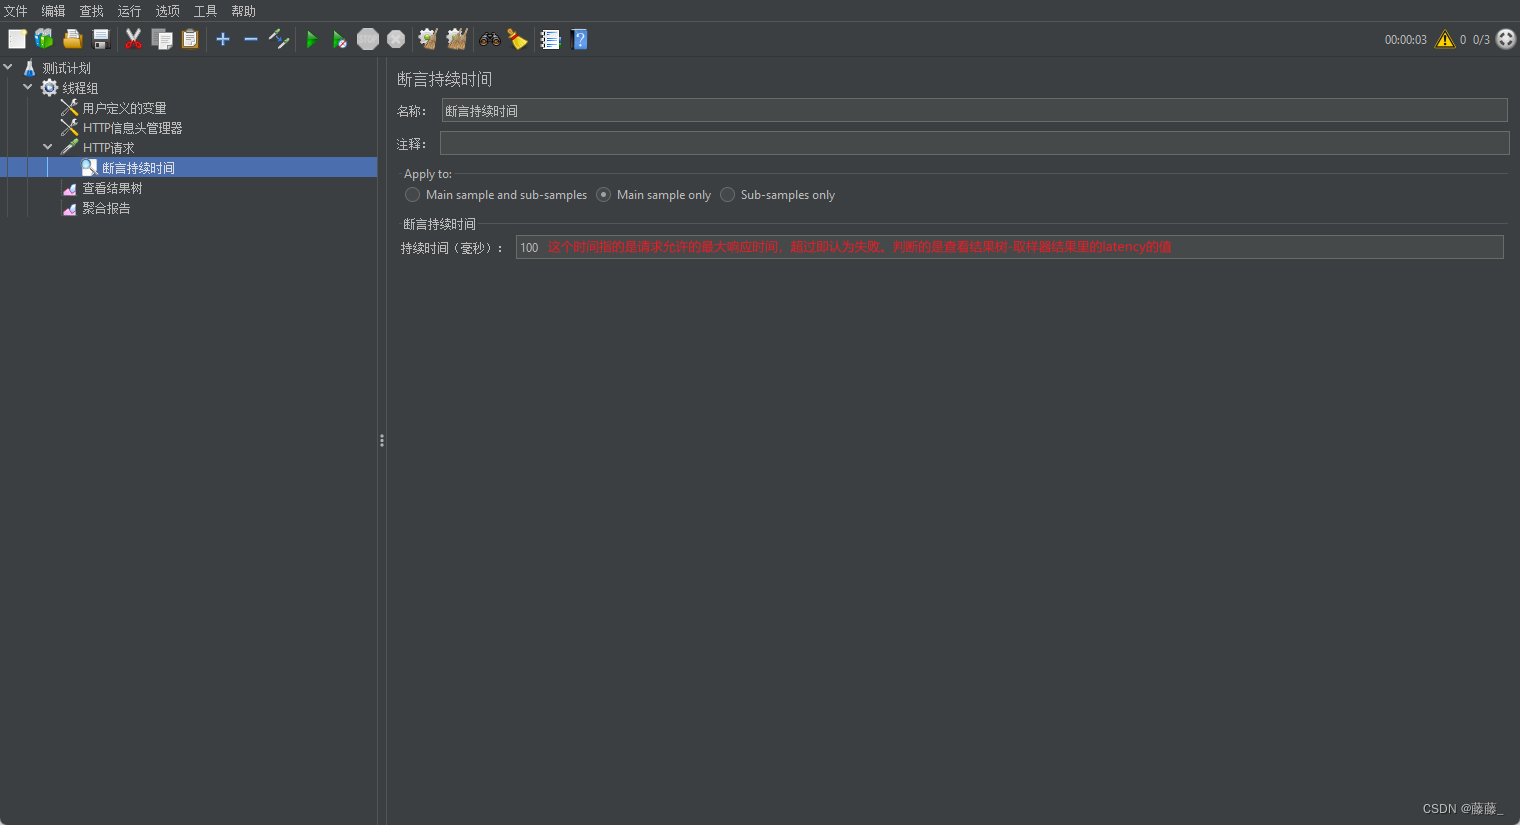Start the test with the green play icon
The width and height of the screenshot is (1520, 825).
coord(312,39)
